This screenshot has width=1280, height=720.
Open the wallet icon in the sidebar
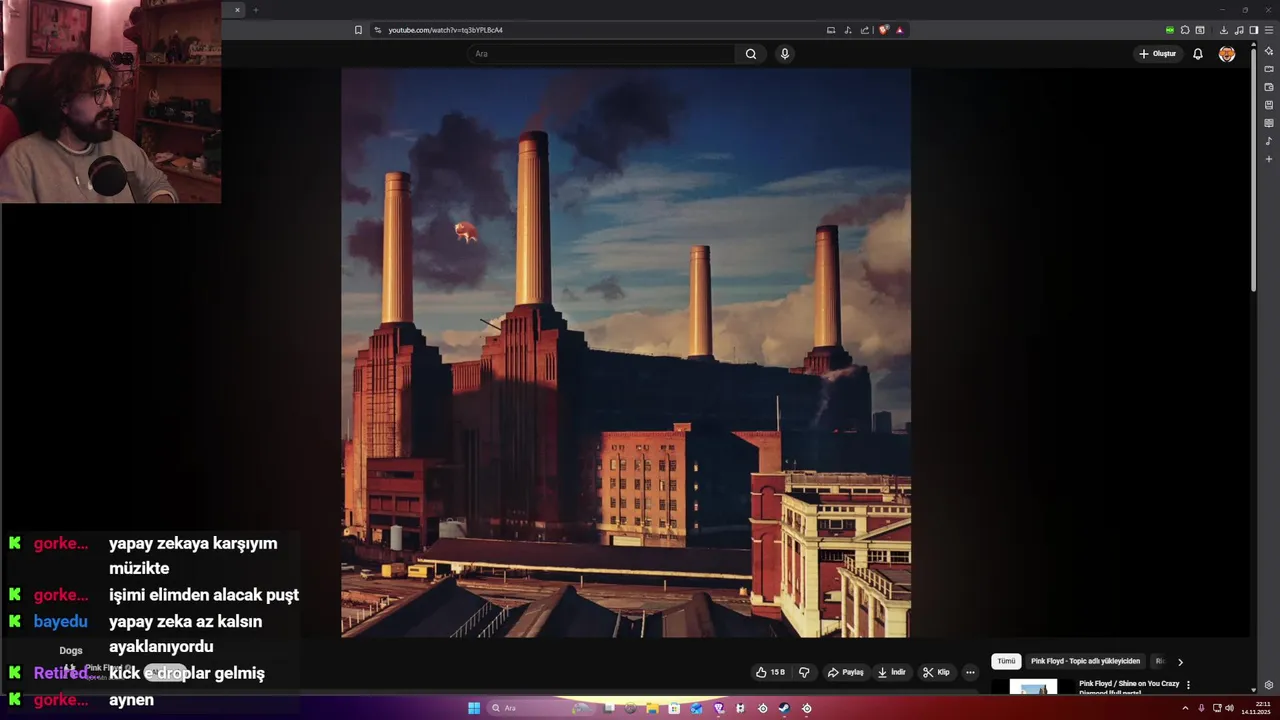1269,87
